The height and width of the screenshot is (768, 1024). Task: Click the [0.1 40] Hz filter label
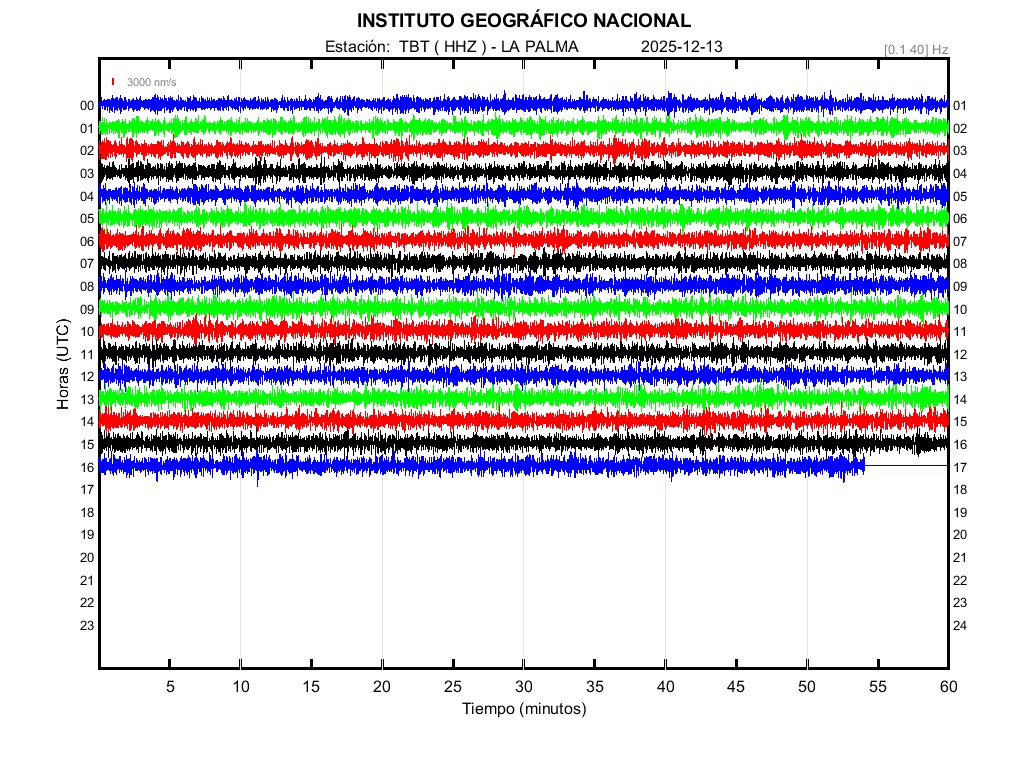[915, 48]
